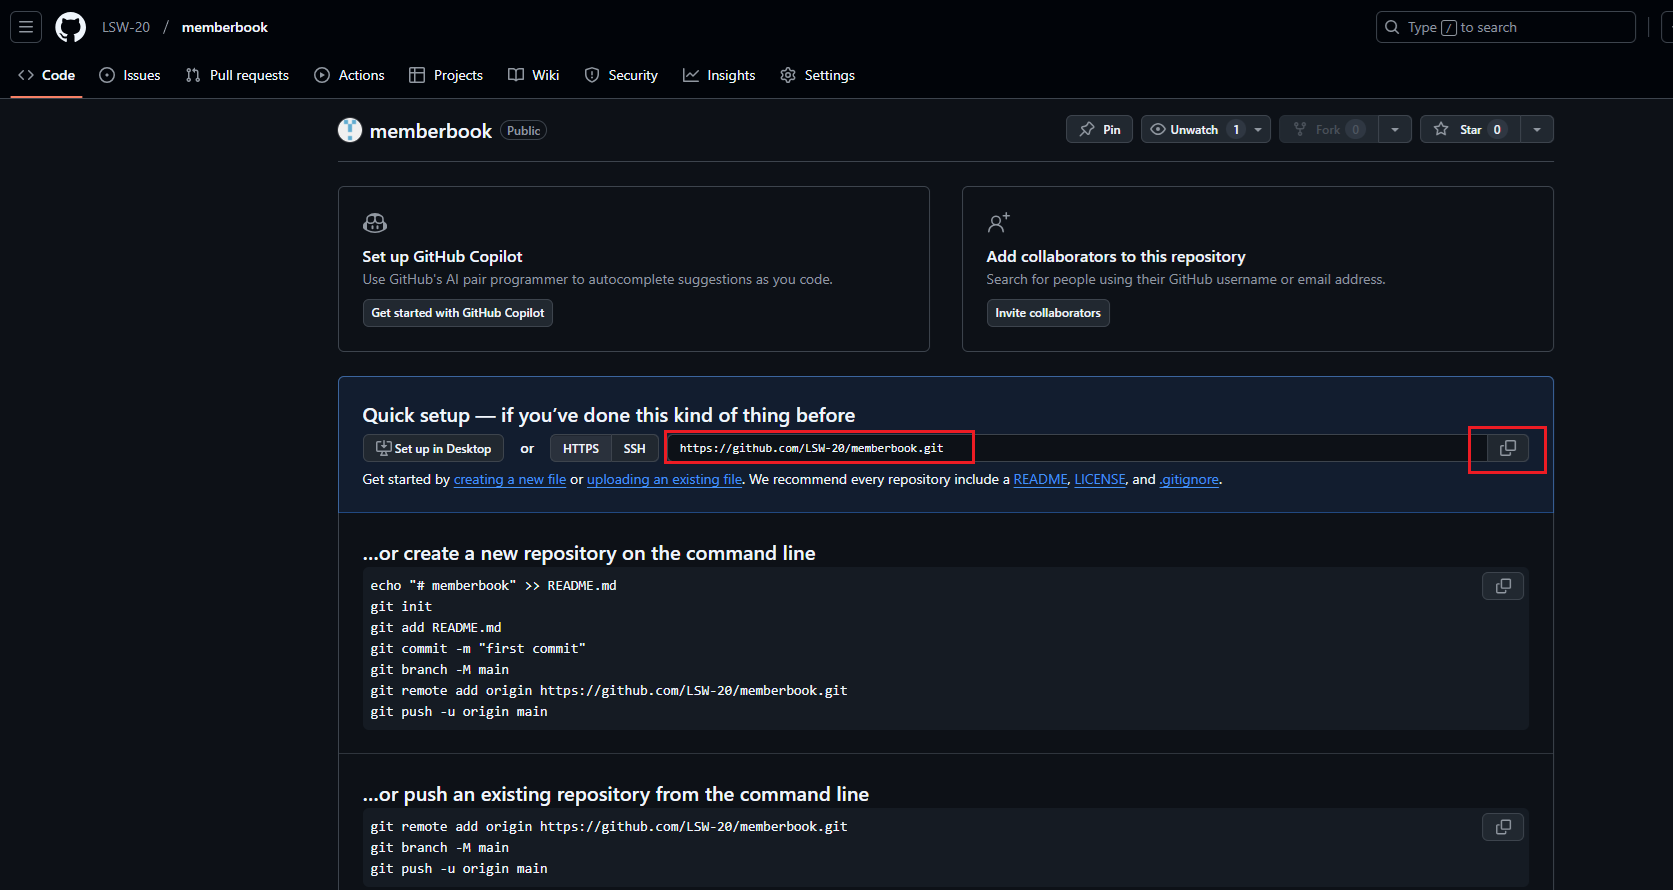The image size is (1673, 890).
Task: Copy the clone URL with the copy icon
Action: coord(1508,448)
